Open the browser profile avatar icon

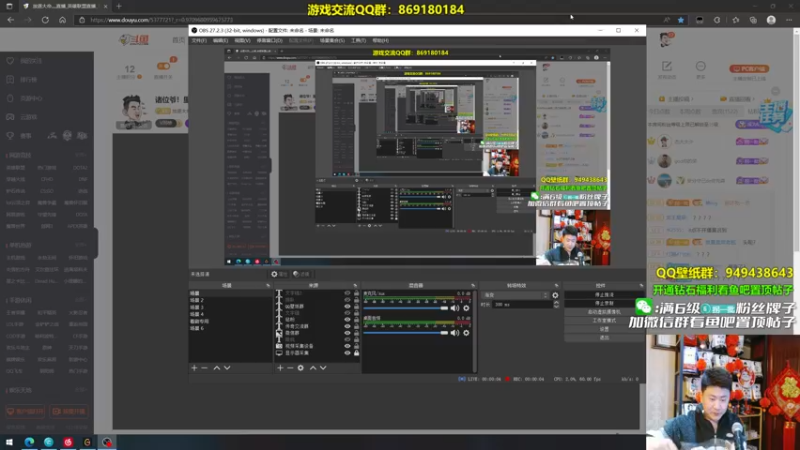771,20
